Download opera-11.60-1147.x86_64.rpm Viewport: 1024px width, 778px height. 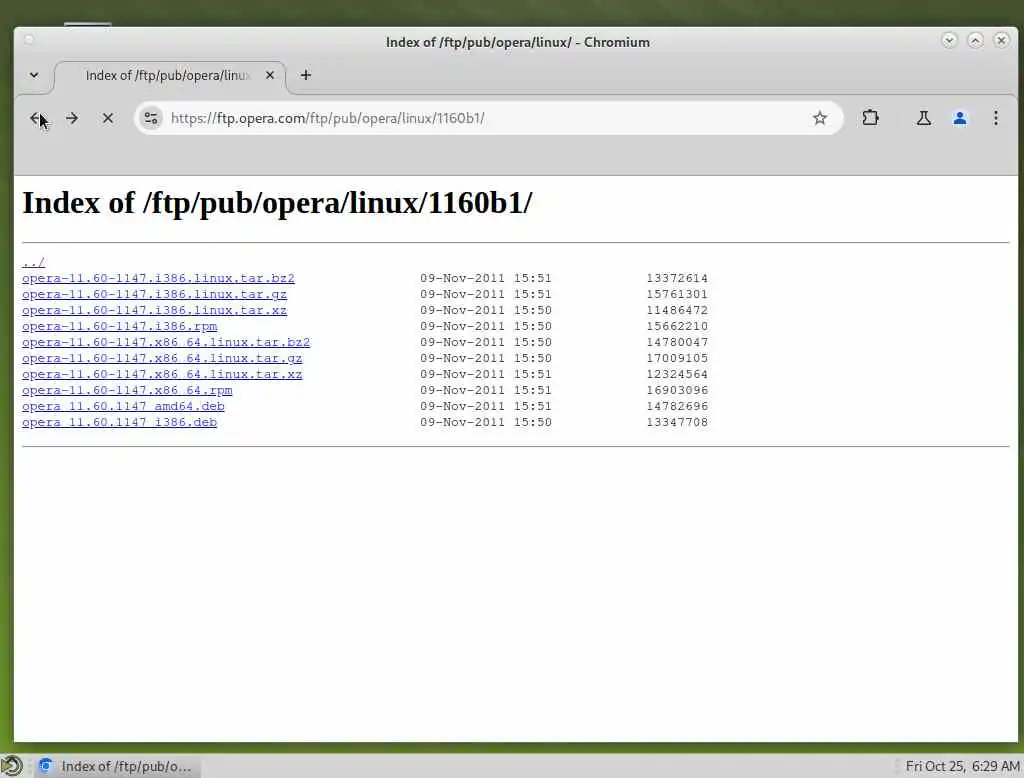coord(127,390)
